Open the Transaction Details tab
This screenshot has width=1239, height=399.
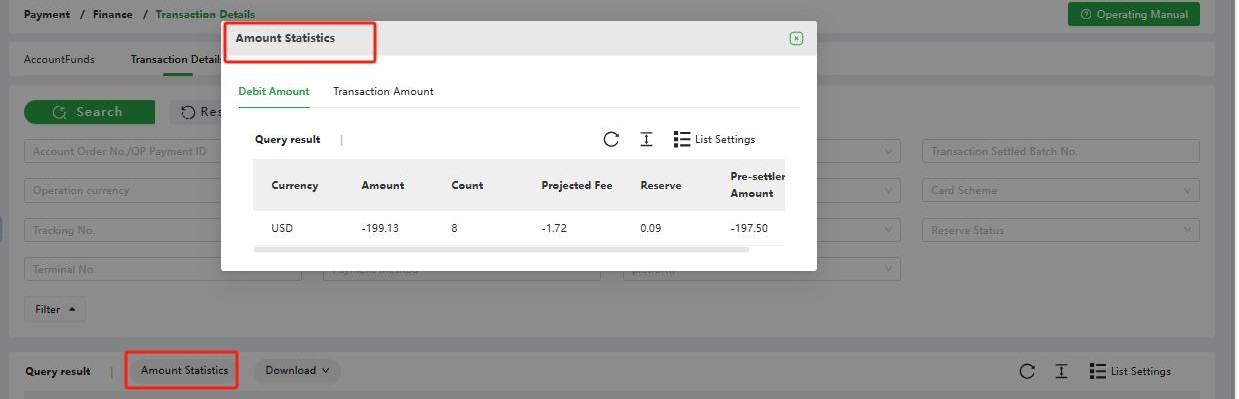pyautogui.click(x=176, y=59)
